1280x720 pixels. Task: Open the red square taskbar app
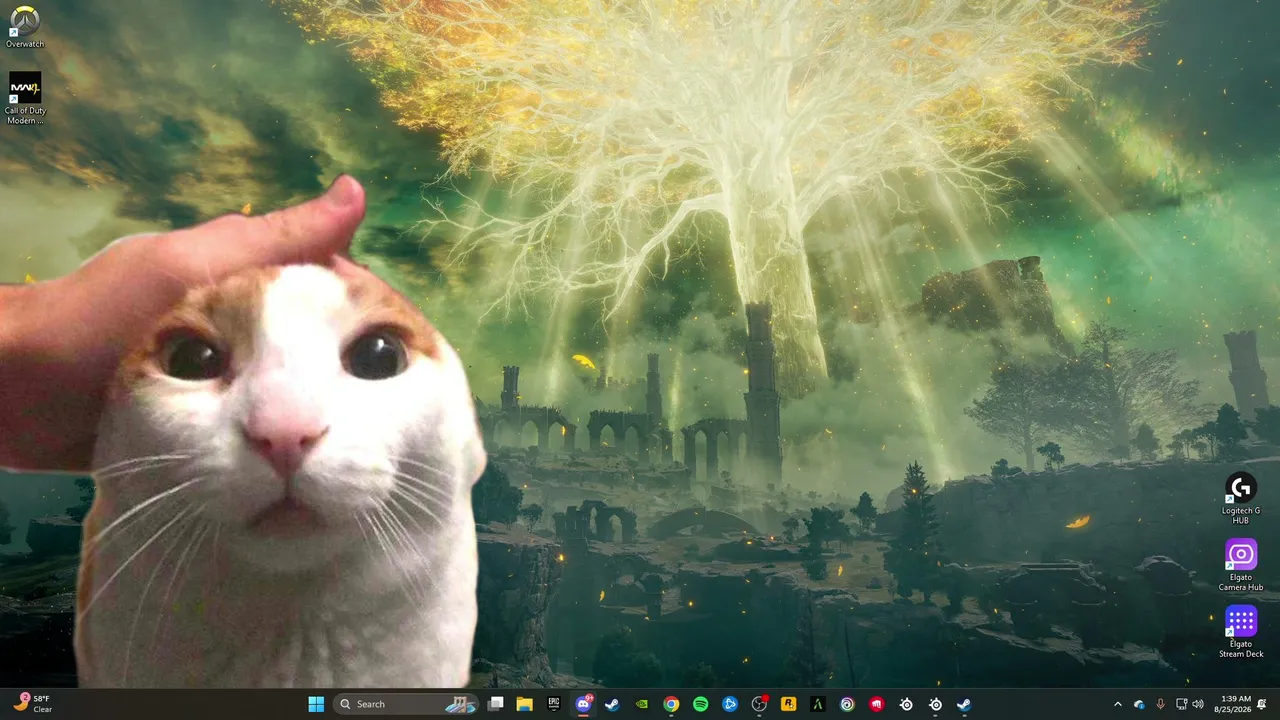(877, 704)
